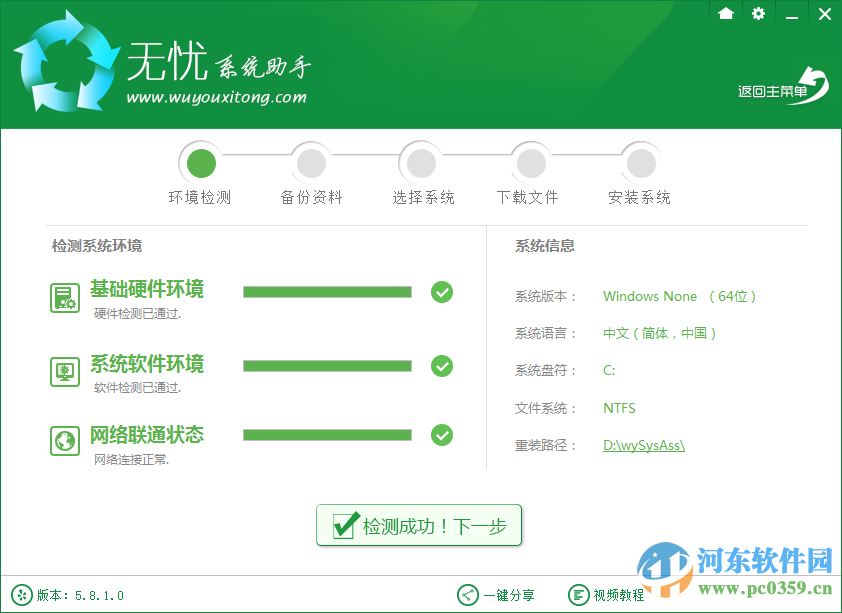The height and width of the screenshot is (613, 842).
Task: Click the 一键分享 share icon
Action: click(x=466, y=594)
